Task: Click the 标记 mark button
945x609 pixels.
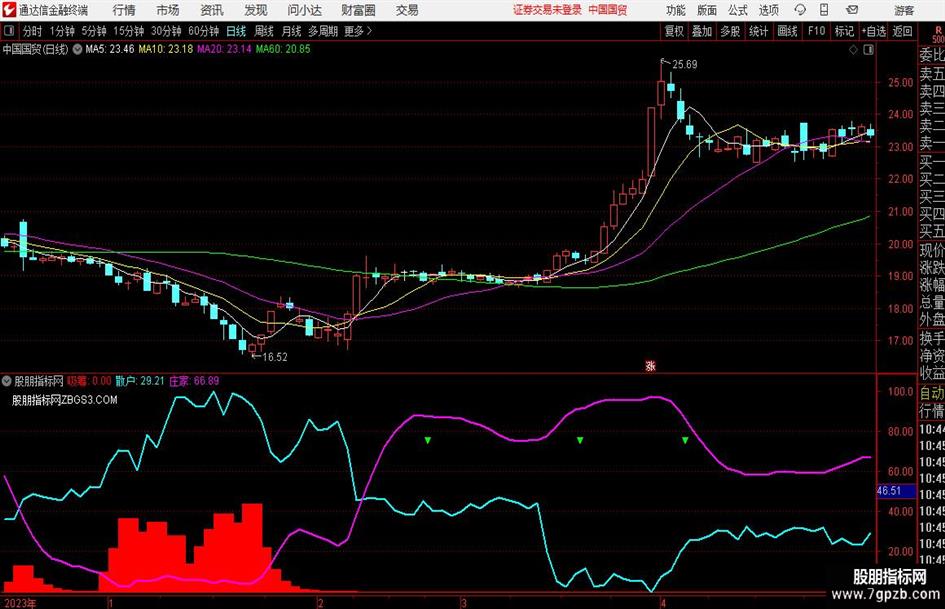Action: coord(844,31)
